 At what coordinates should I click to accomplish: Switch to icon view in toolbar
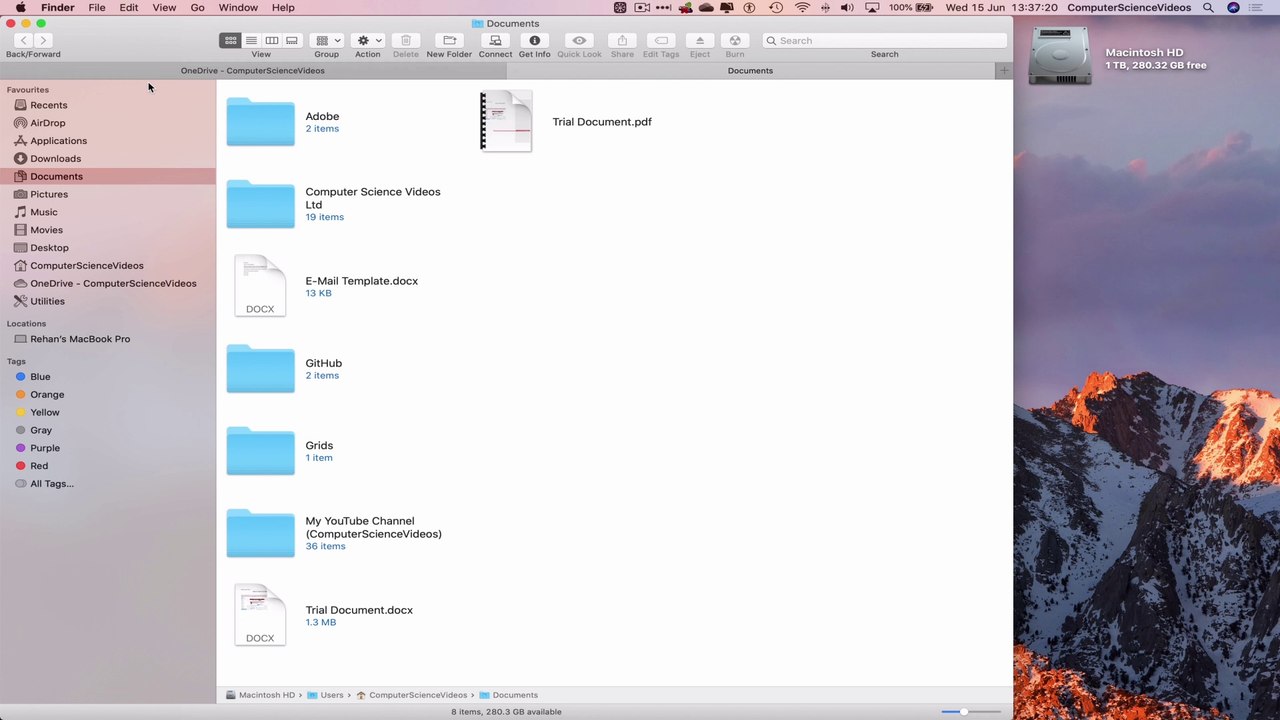click(230, 40)
